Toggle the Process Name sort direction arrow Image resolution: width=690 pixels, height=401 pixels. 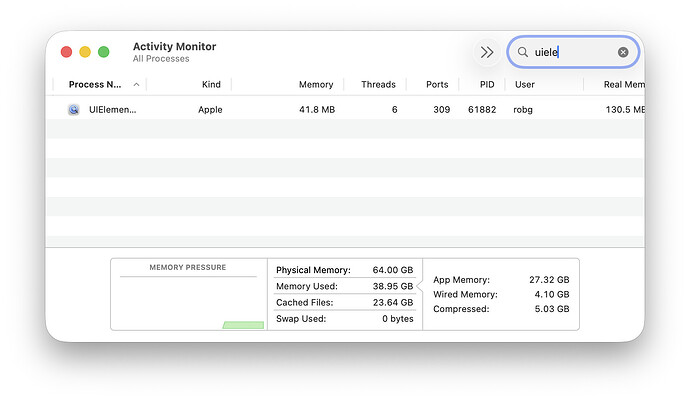click(136, 85)
